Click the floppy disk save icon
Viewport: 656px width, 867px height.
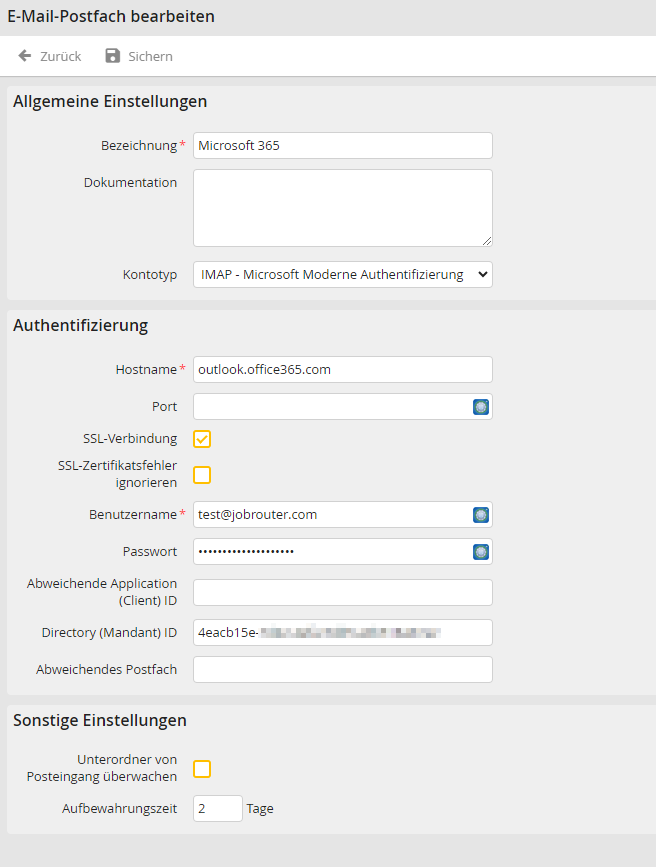pyautogui.click(x=111, y=56)
